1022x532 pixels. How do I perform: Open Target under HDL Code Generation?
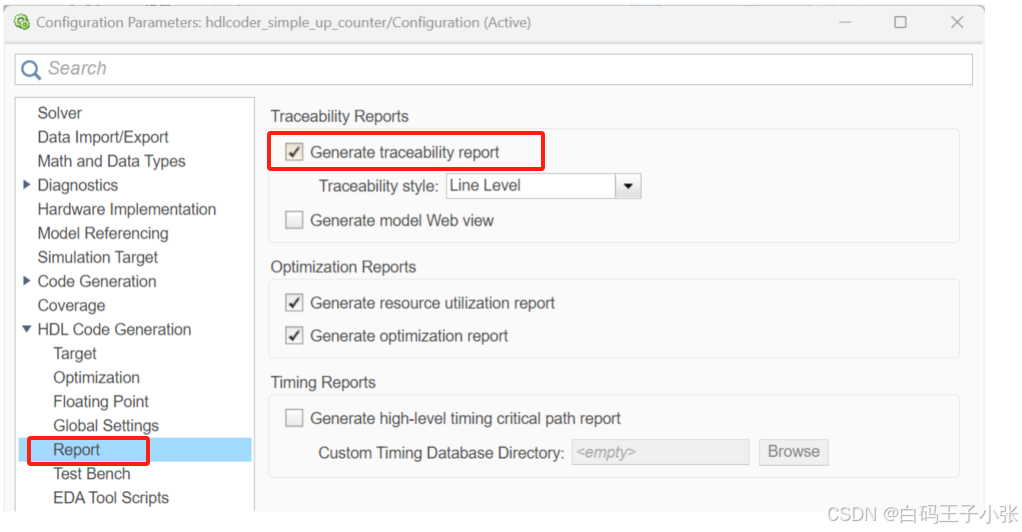click(75, 353)
